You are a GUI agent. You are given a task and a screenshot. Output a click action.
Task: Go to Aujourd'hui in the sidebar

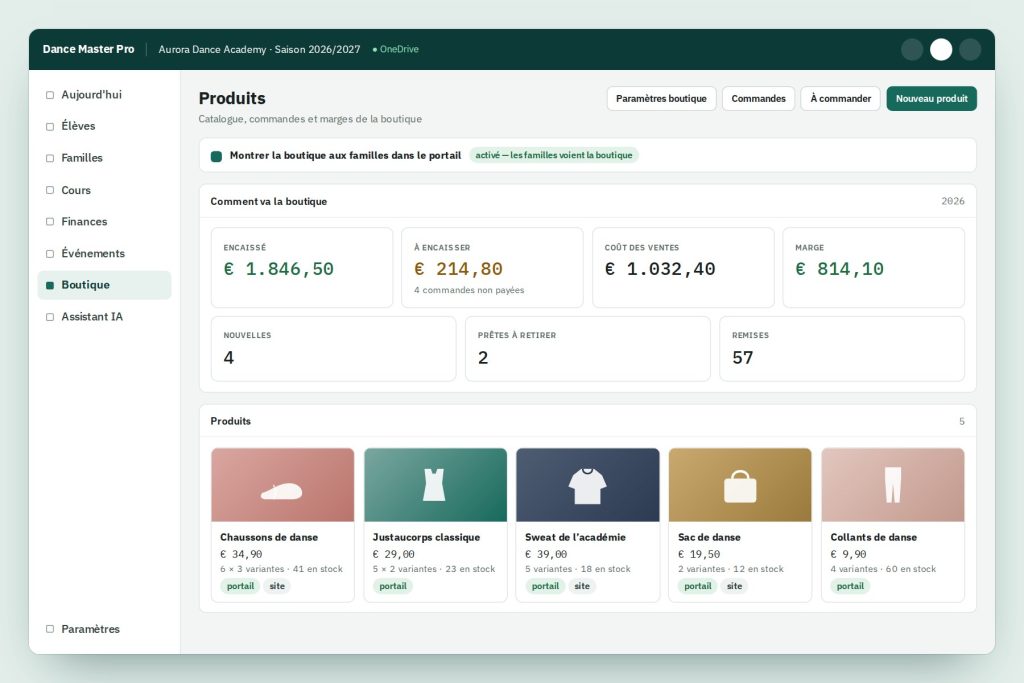click(x=104, y=95)
